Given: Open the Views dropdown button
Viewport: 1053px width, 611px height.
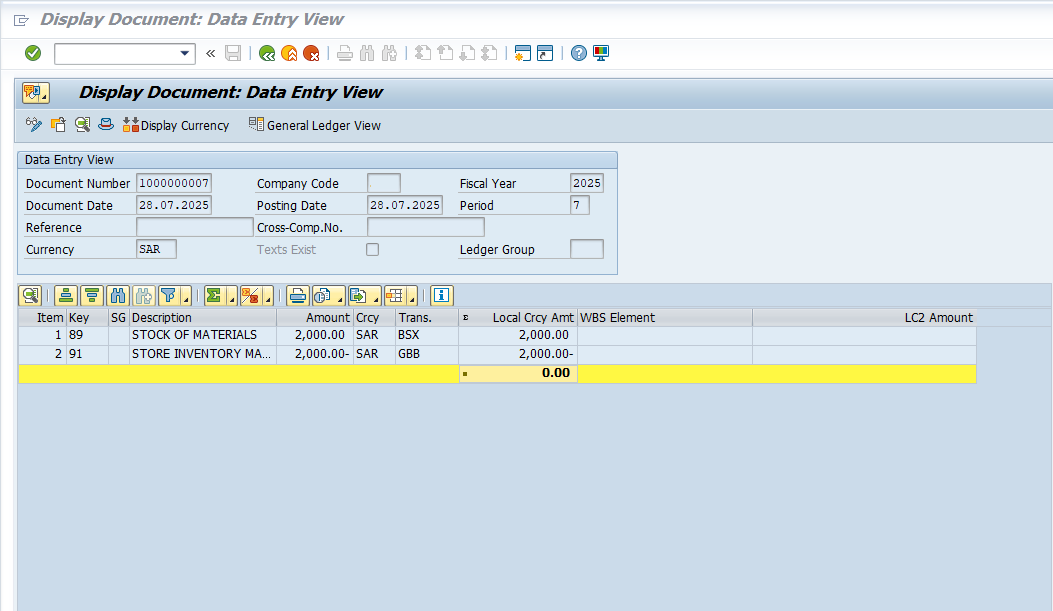Looking at the screenshot, I should pos(328,295).
